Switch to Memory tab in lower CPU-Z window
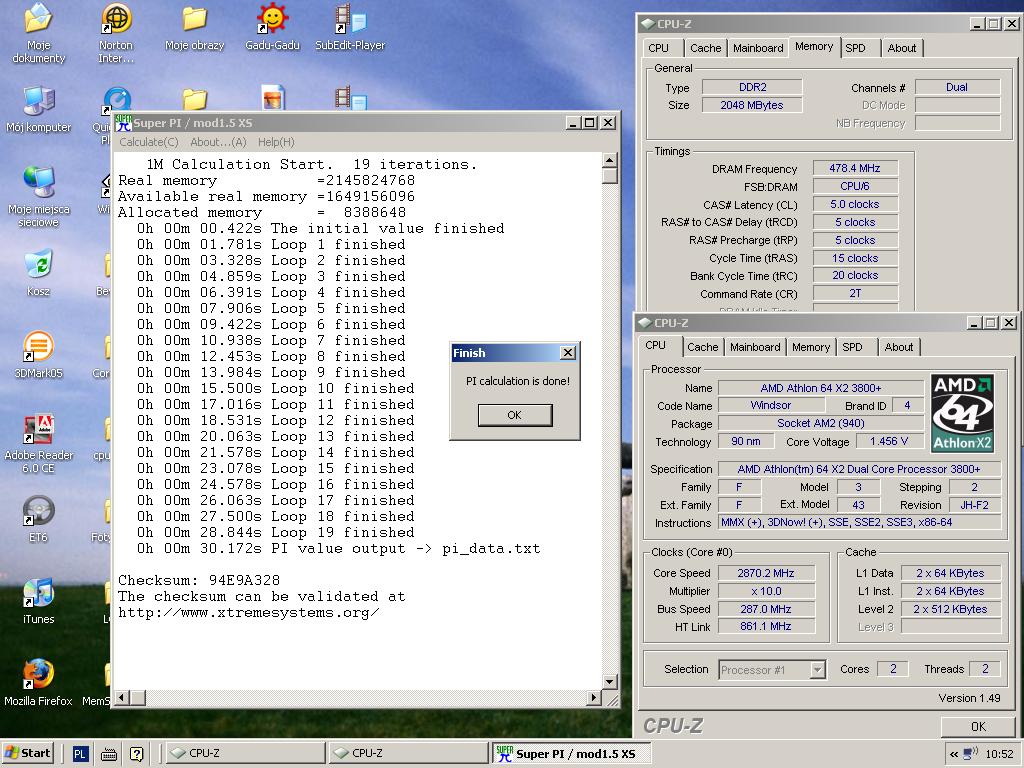1024x768 pixels. [810, 347]
